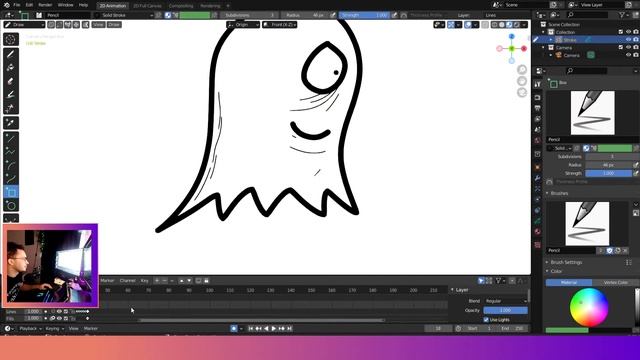Click the Strength slider in top header
Image resolution: width=640 pixels, height=360 pixels.
coord(364,15)
